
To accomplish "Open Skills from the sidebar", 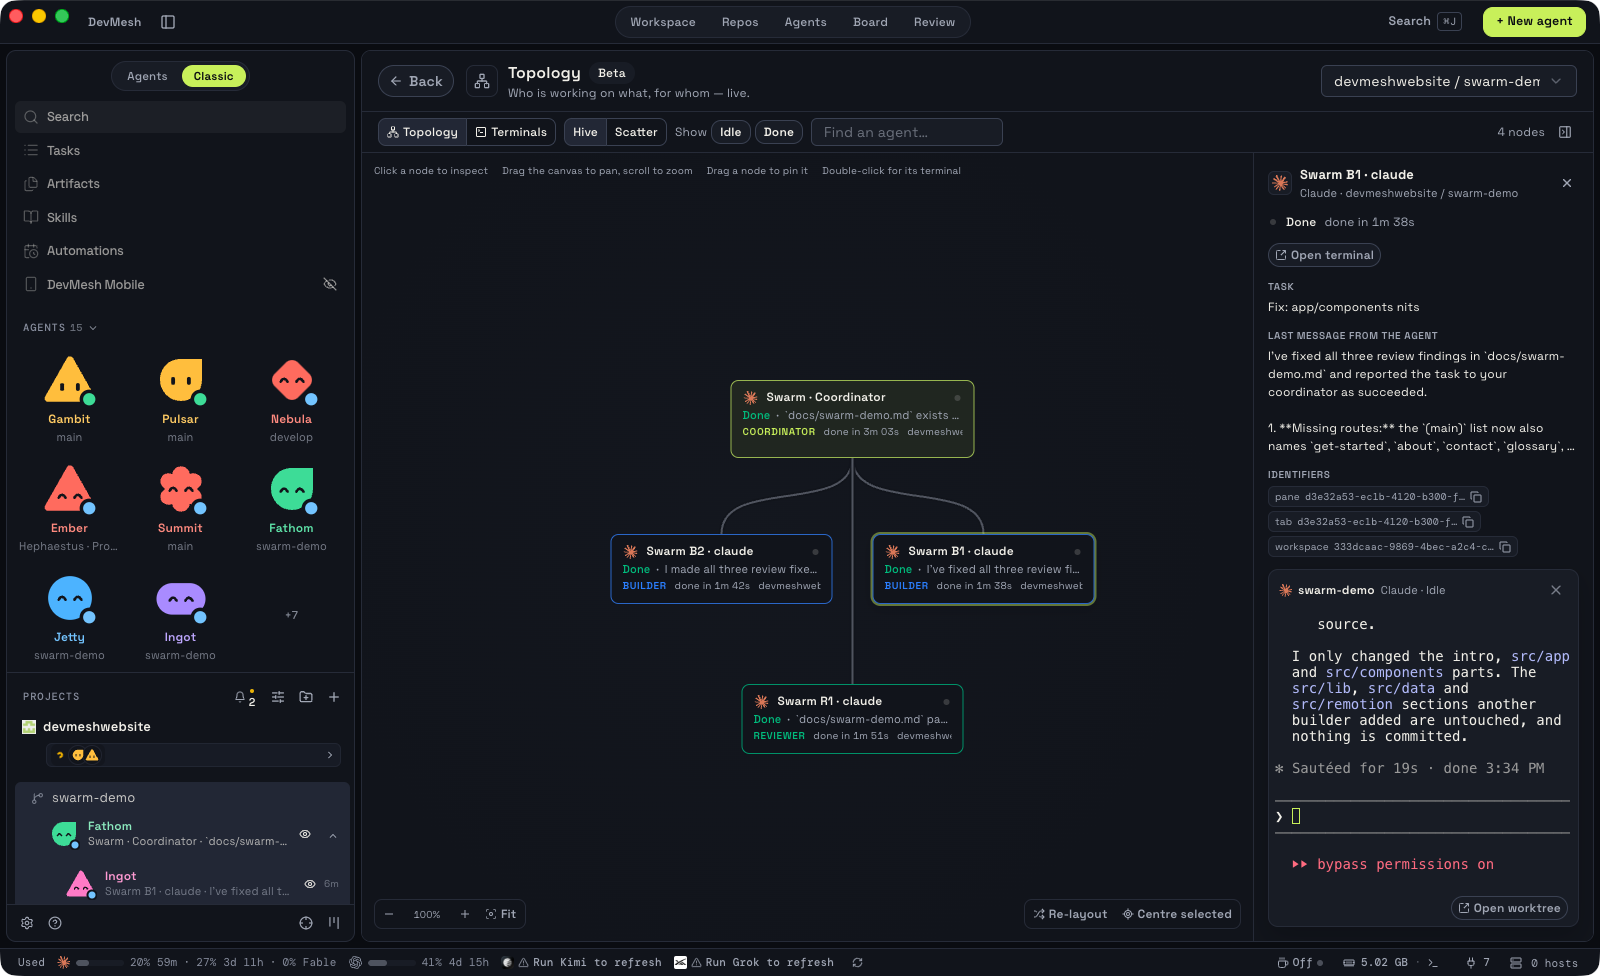I will [x=180, y=218].
